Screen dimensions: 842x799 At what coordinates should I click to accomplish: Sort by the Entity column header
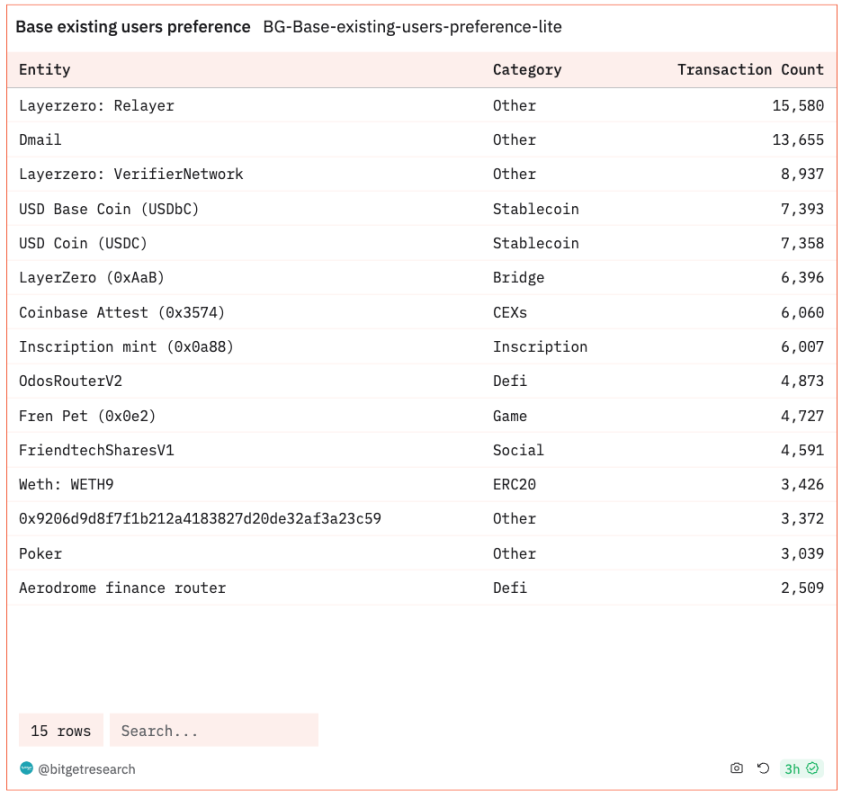pos(45,70)
